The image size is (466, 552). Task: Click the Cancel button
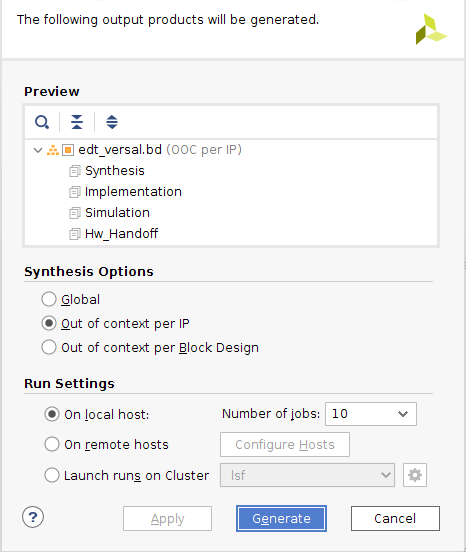click(x=395, y=519)
